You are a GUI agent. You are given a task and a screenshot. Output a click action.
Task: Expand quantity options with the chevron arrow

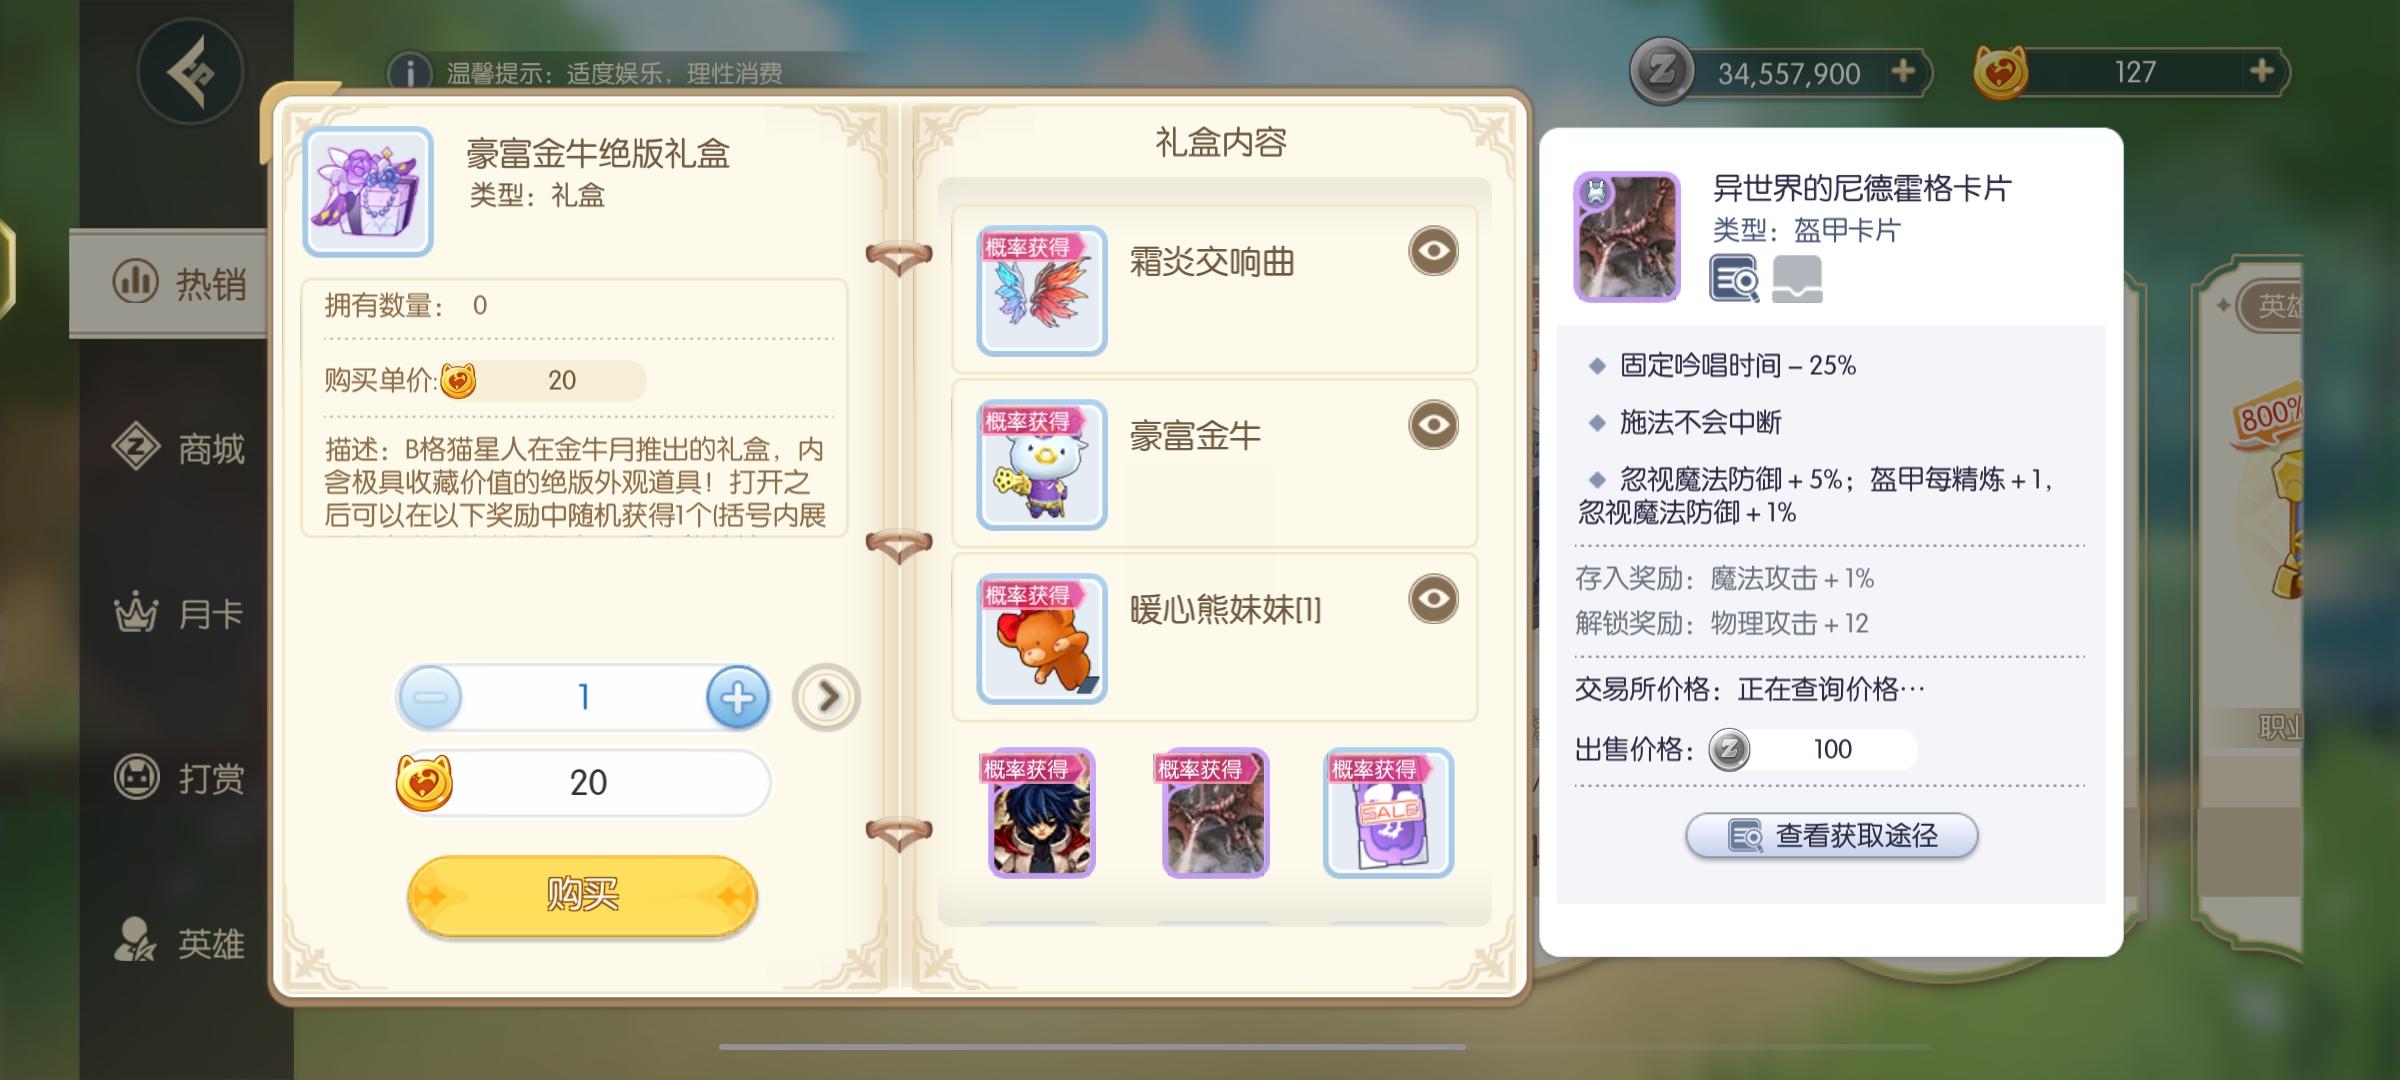[x=826, y=697]
